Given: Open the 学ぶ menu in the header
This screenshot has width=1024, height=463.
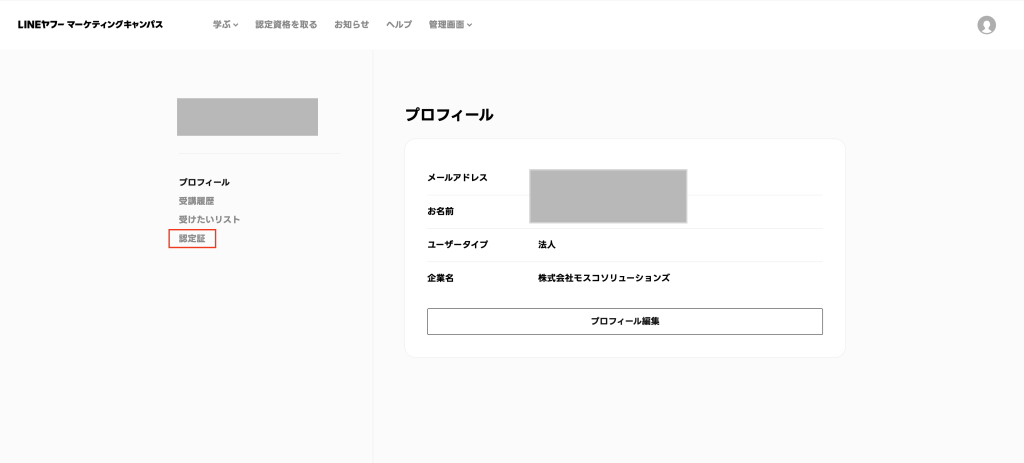Looking at the screenshot, I should [x=221, y=24].
